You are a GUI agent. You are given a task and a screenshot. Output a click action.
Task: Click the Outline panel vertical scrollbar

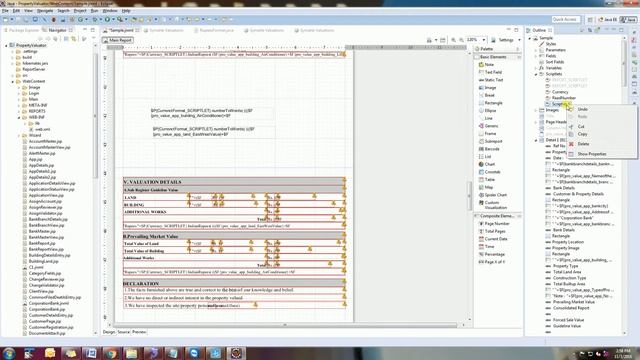click(x=624, y=62)
